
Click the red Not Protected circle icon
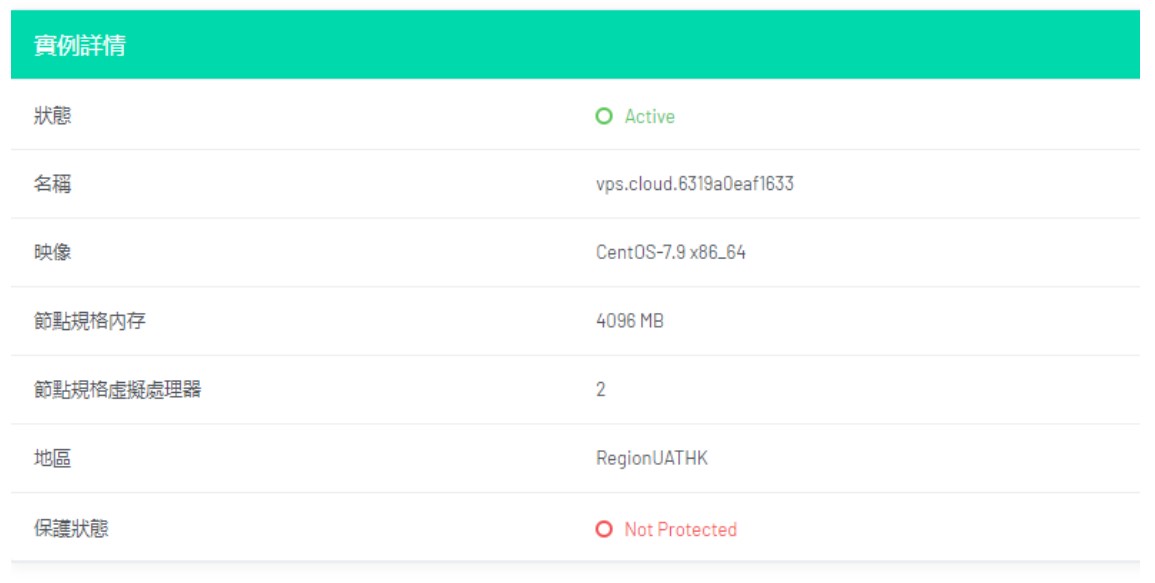click(603, 529)
